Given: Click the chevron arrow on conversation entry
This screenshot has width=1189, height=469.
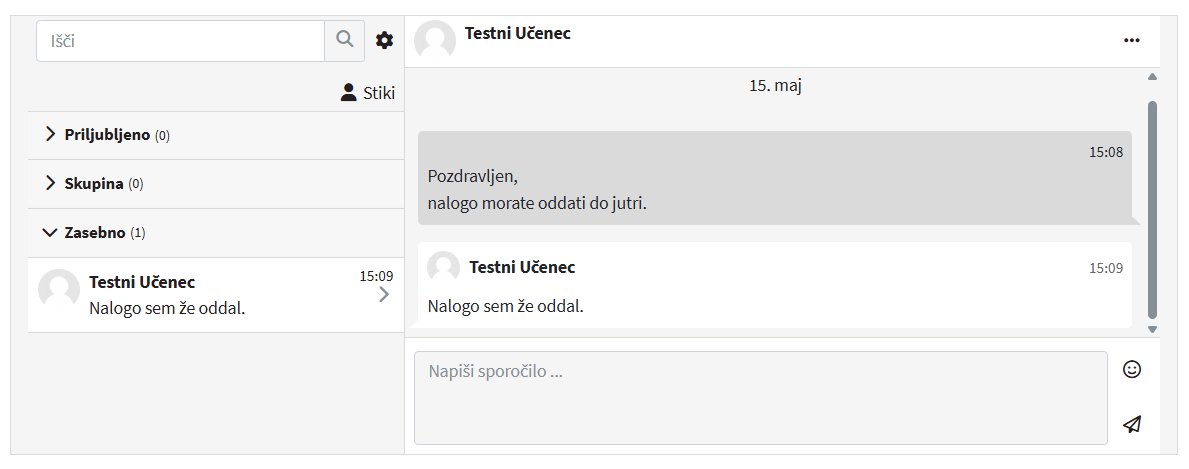Looking at the screenshot, I should [x=384, y=295].
